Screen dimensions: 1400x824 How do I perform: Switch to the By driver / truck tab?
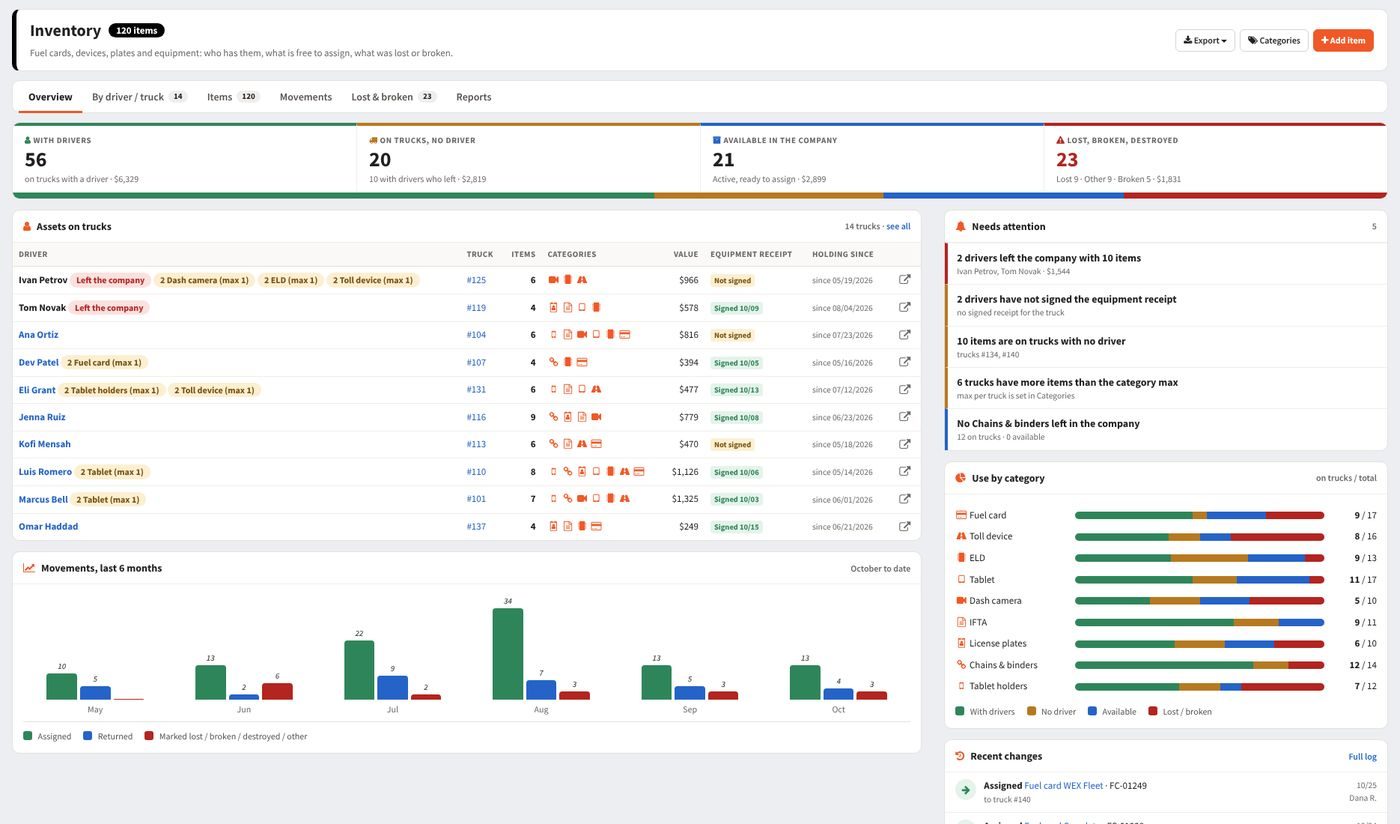(x=138, y=97)
